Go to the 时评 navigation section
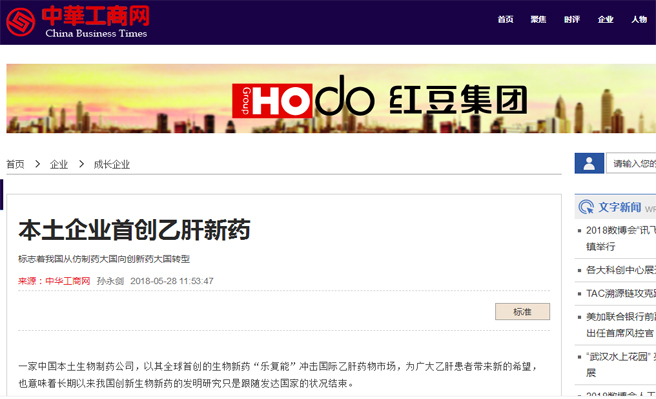This screenshot has height=399, width=656. [572, 20]
